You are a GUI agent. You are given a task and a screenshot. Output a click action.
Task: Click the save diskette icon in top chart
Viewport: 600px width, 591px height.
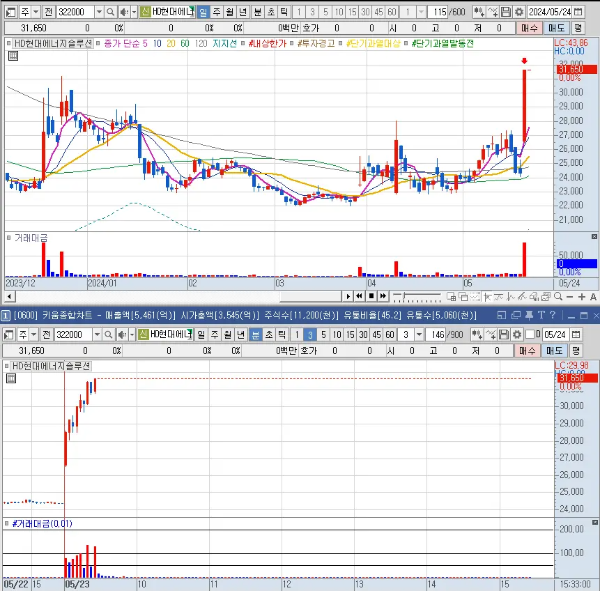point(506,12)
